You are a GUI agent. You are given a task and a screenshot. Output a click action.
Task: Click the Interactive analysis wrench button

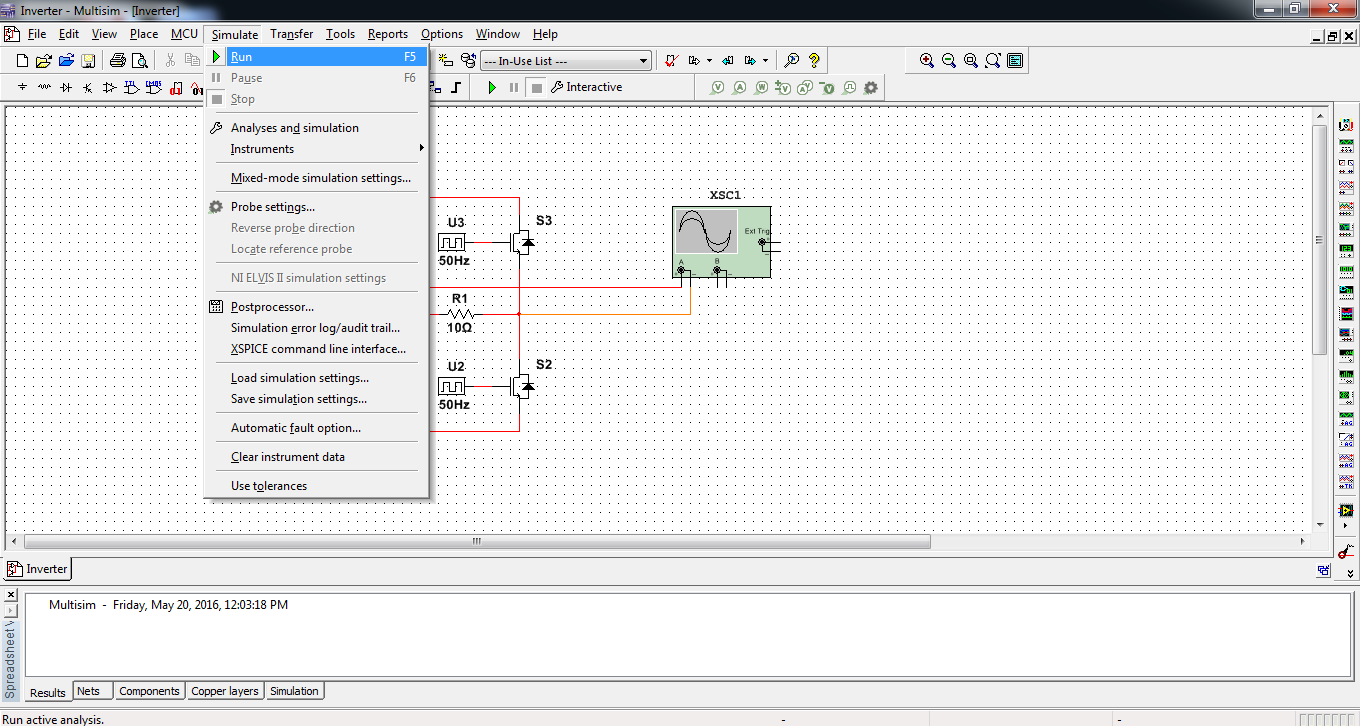click(586, 87)
